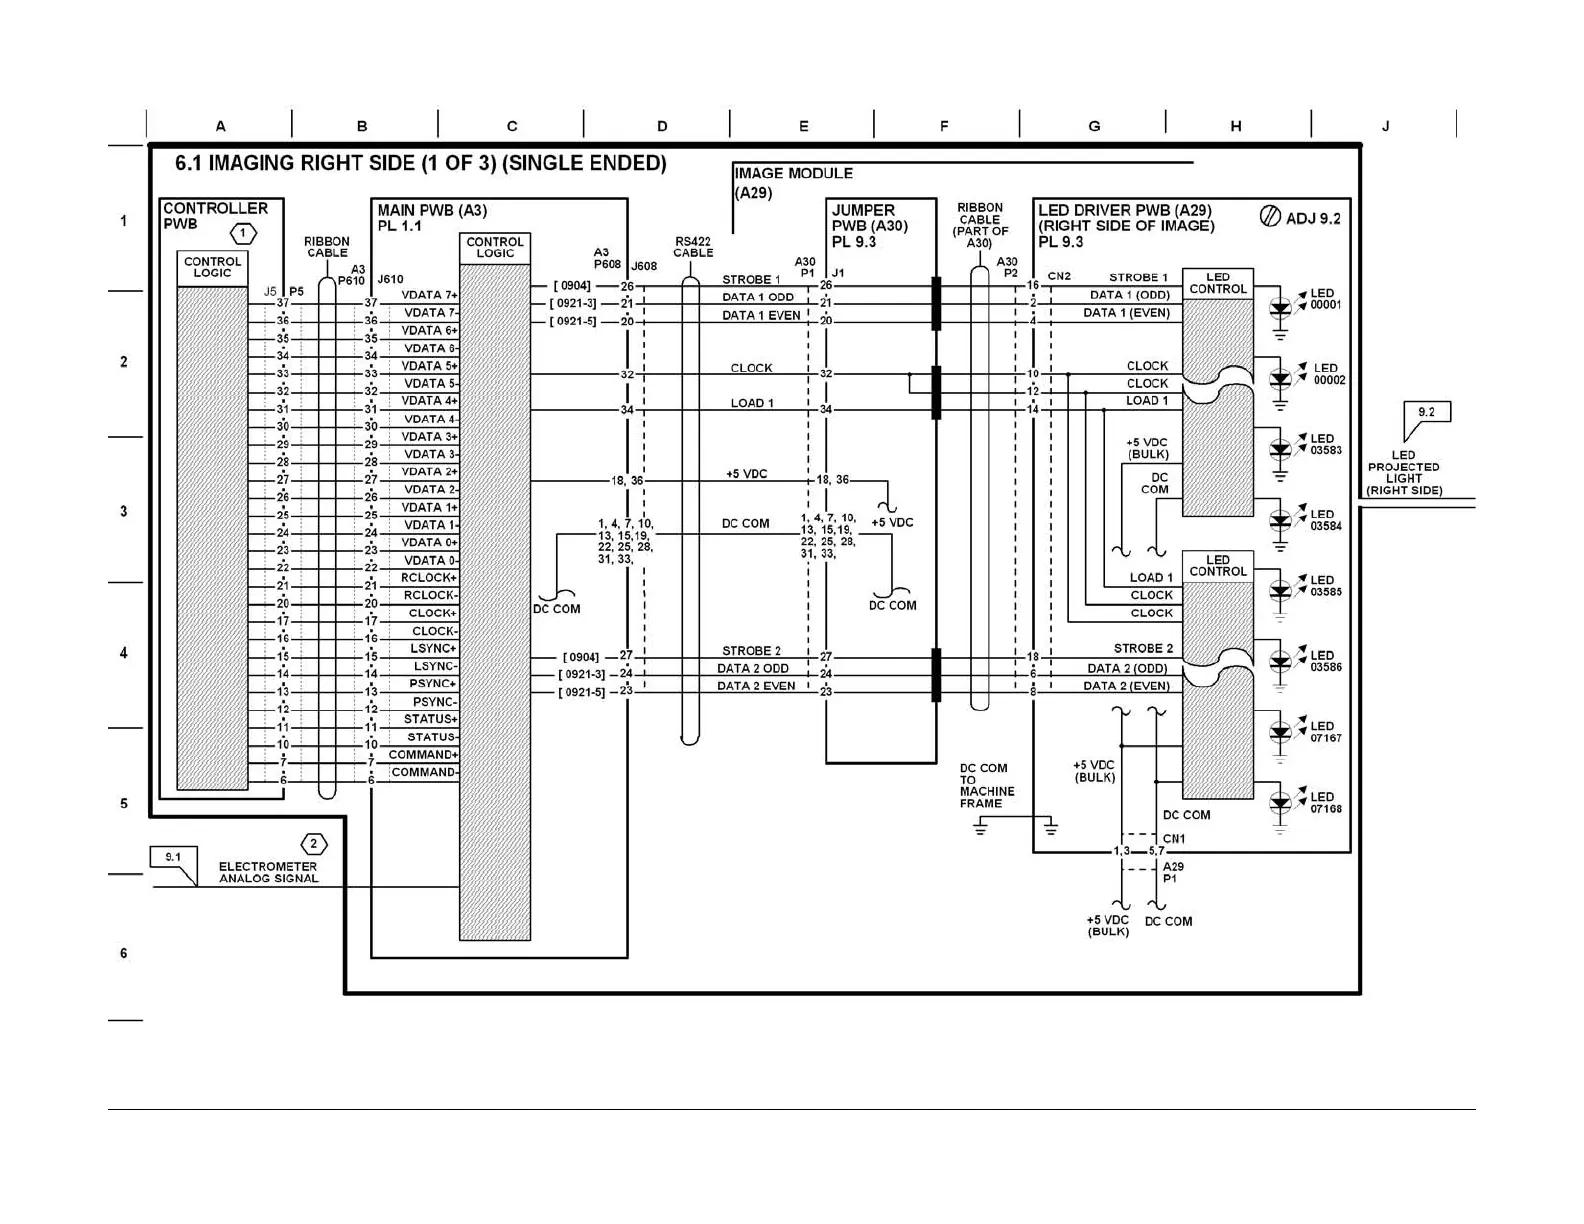
Task: Click the ADJ 9.2 adjustment symbol
Action: tap(1270, 217)
